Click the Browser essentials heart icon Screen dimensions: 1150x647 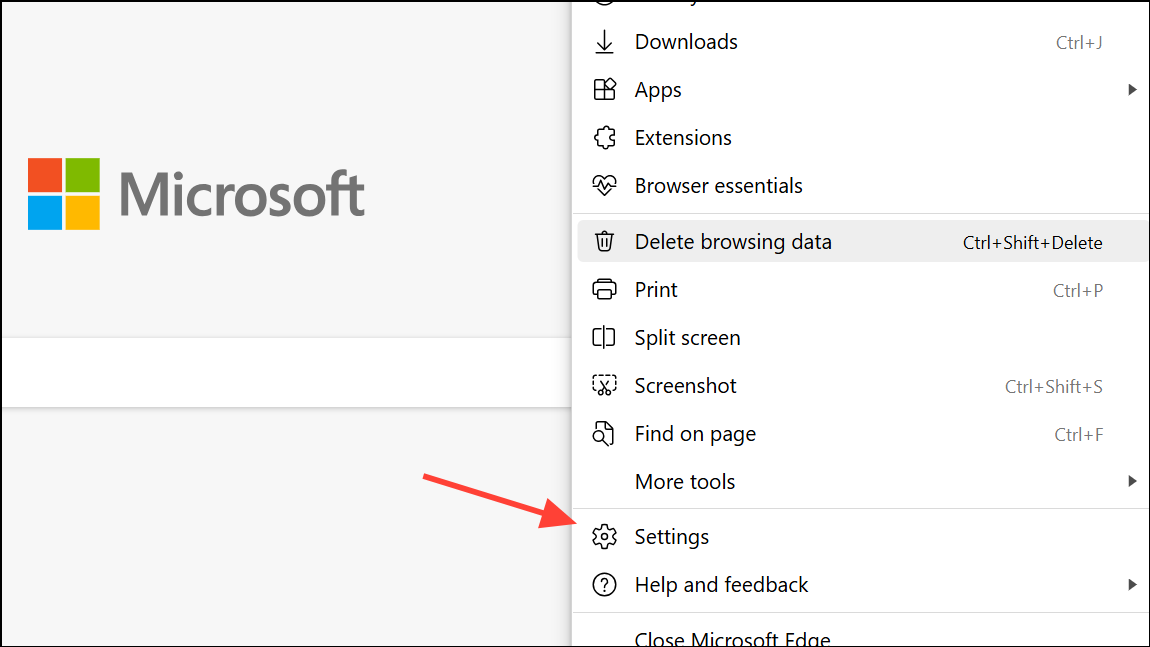click(x=604, y=186)
